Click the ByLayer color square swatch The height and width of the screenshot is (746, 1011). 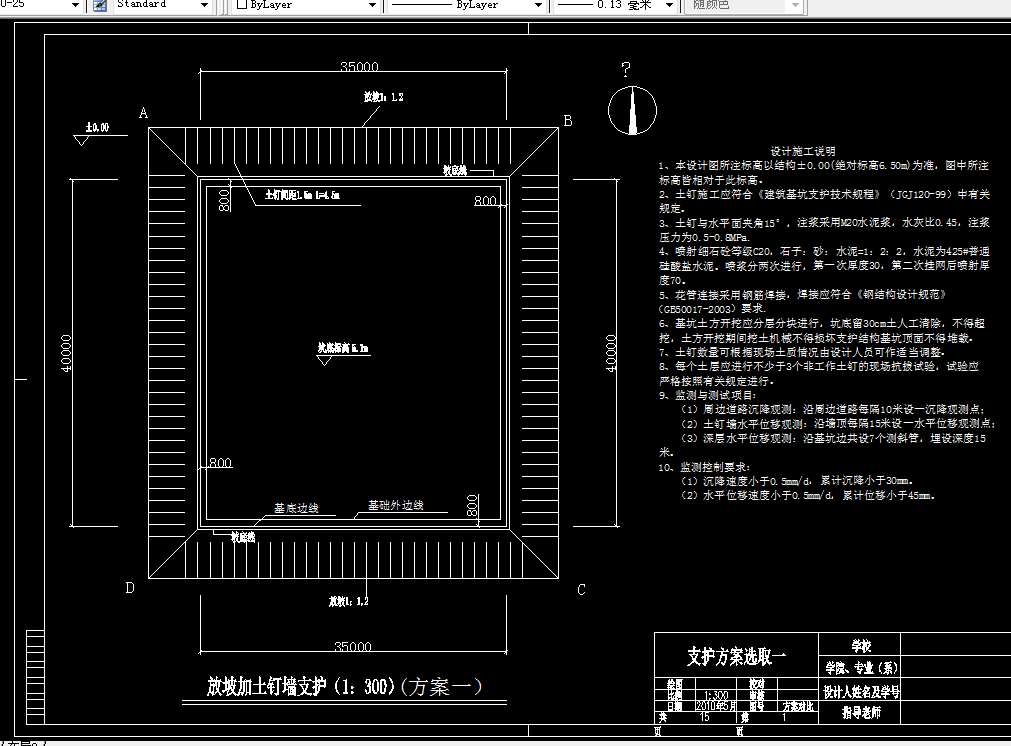point(242,5)
